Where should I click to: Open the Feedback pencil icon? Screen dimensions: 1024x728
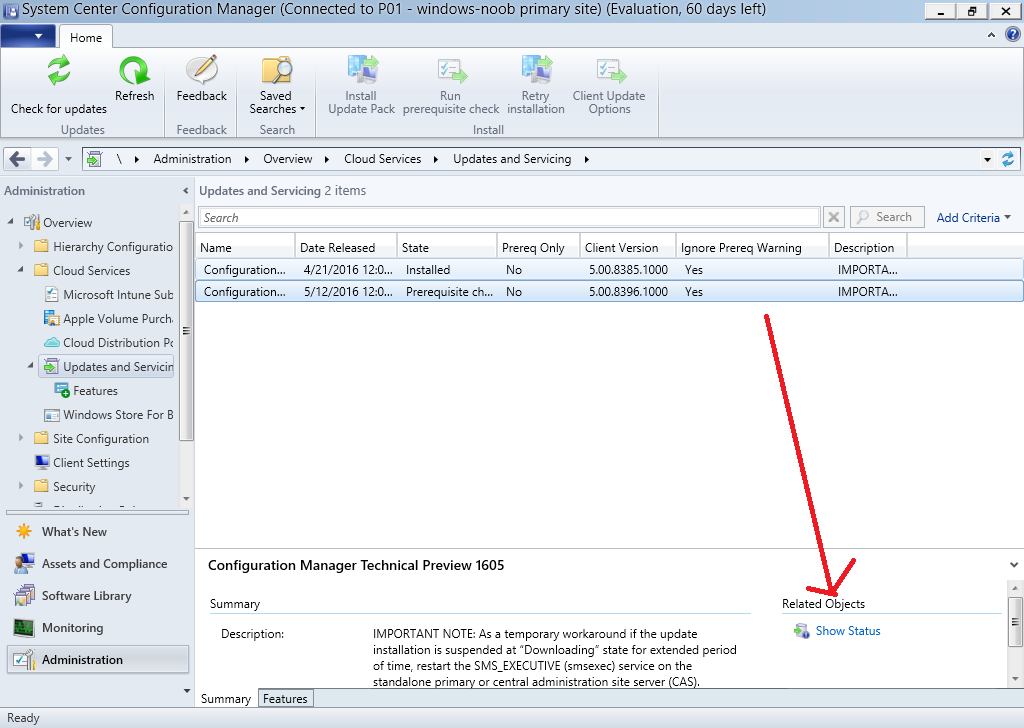[x=202, y=71]
